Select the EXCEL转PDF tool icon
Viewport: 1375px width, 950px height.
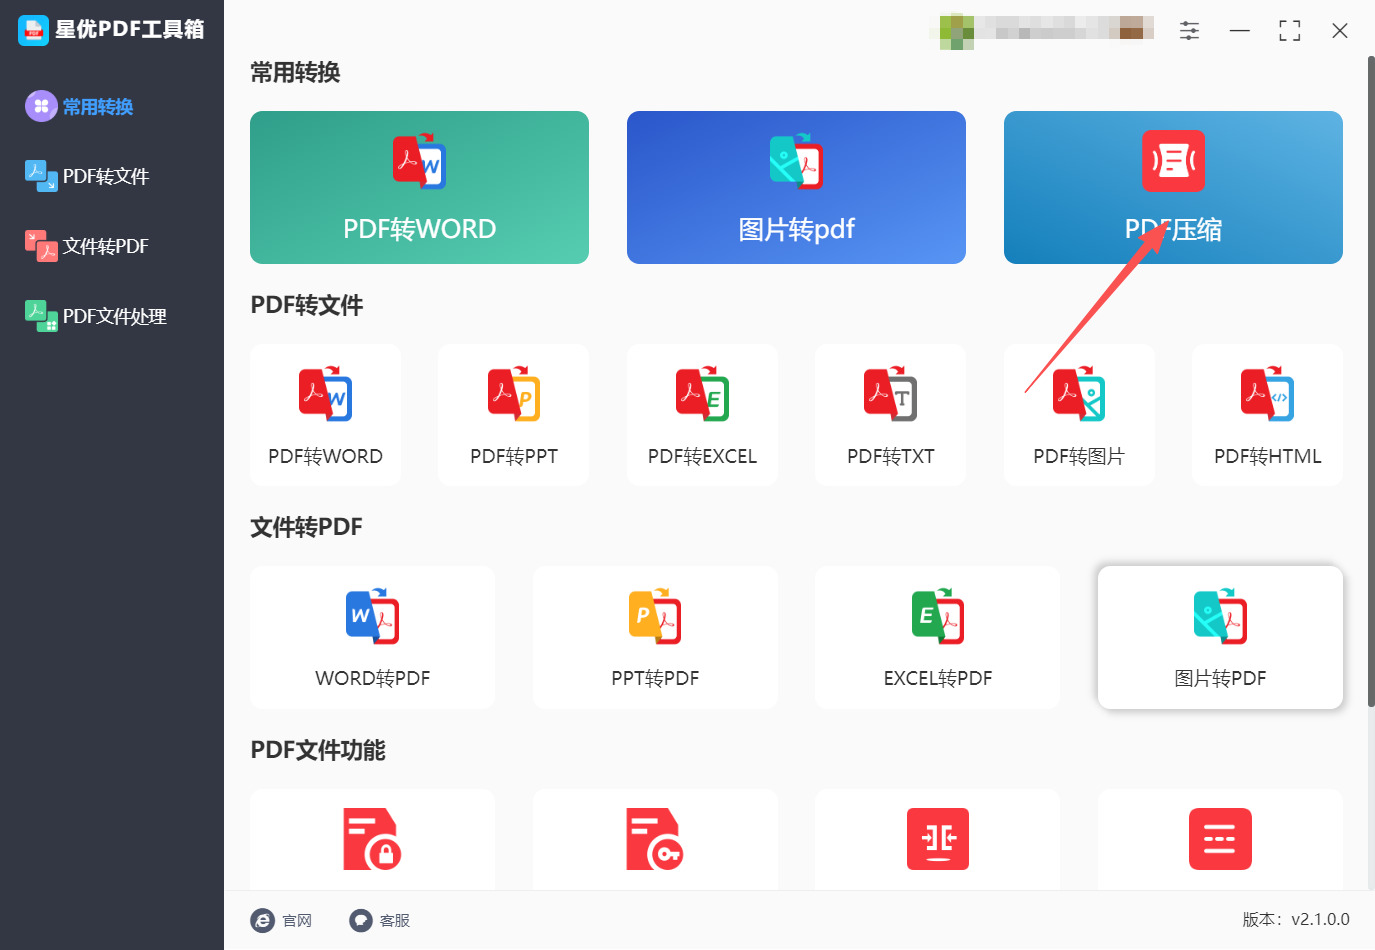[x=938, y=615]
